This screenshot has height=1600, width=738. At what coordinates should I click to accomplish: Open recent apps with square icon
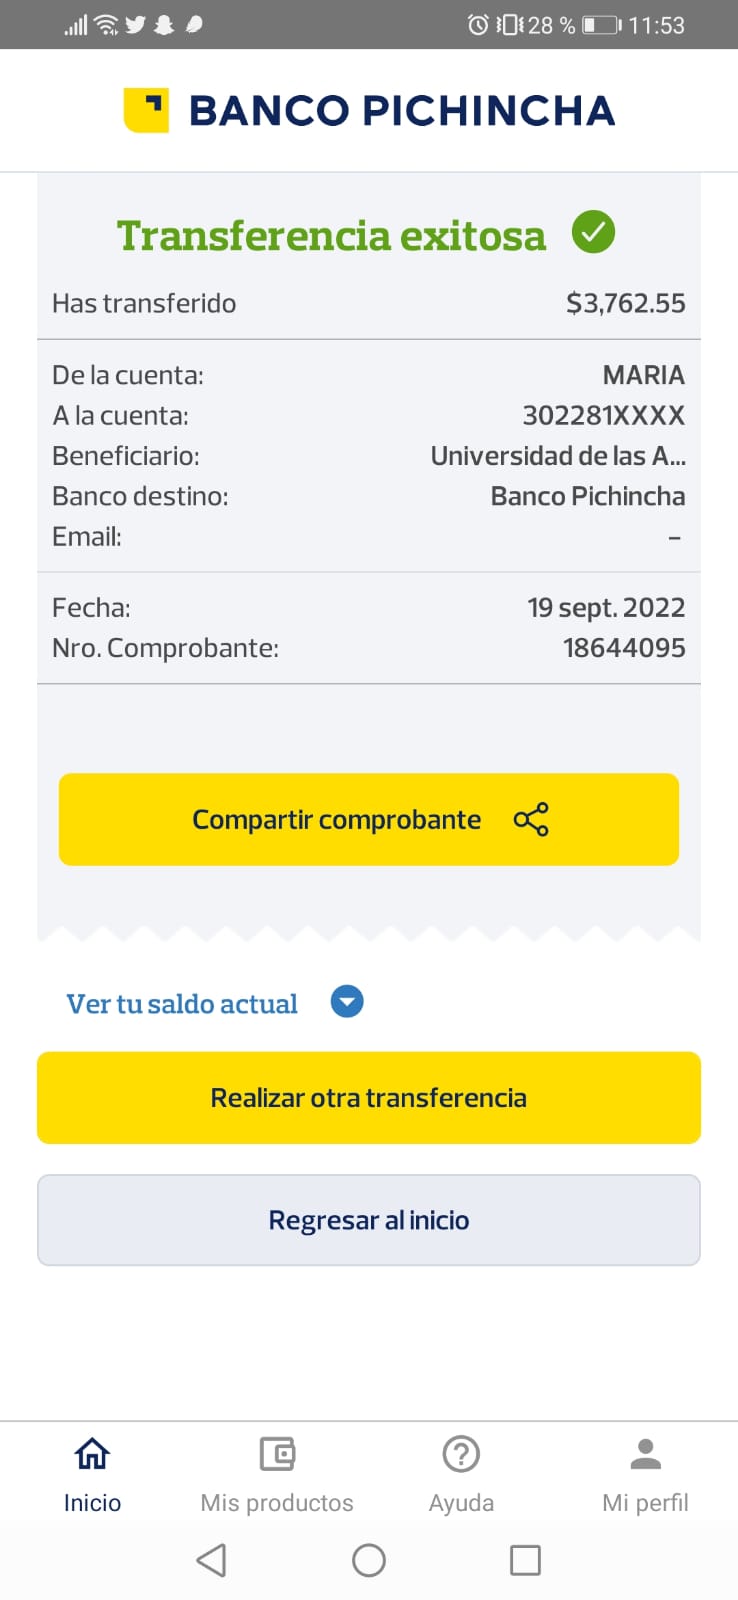(525, 1560)
